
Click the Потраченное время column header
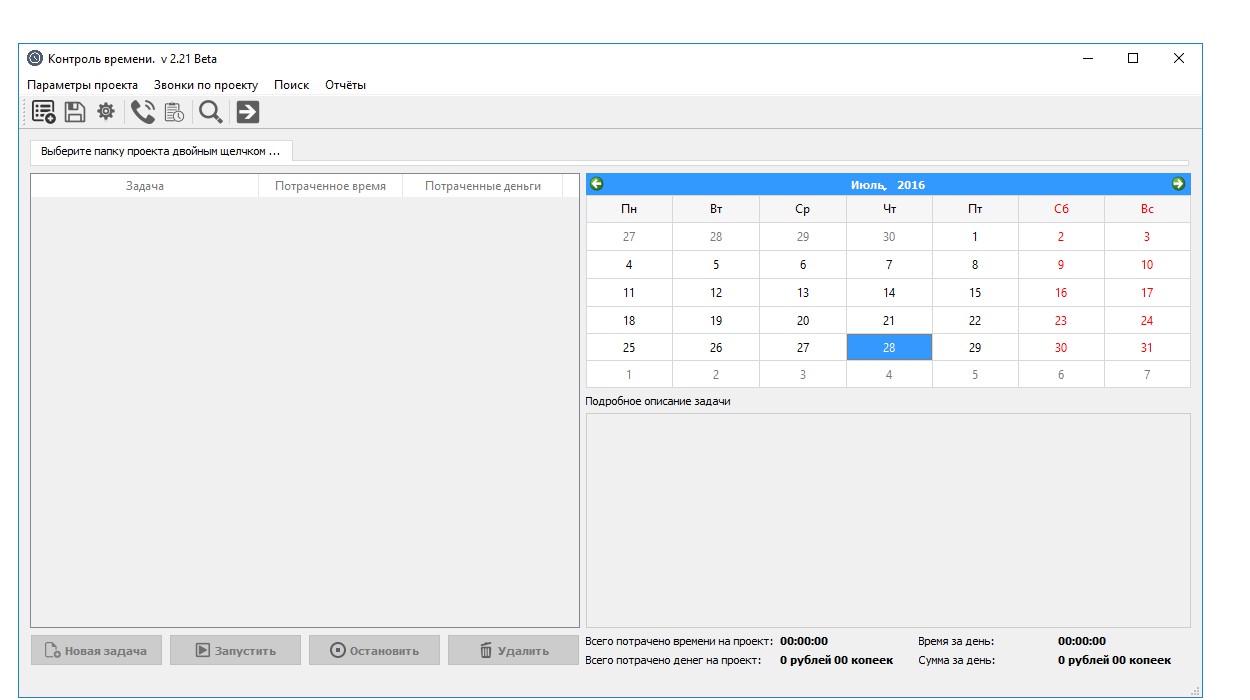(330, 186)
